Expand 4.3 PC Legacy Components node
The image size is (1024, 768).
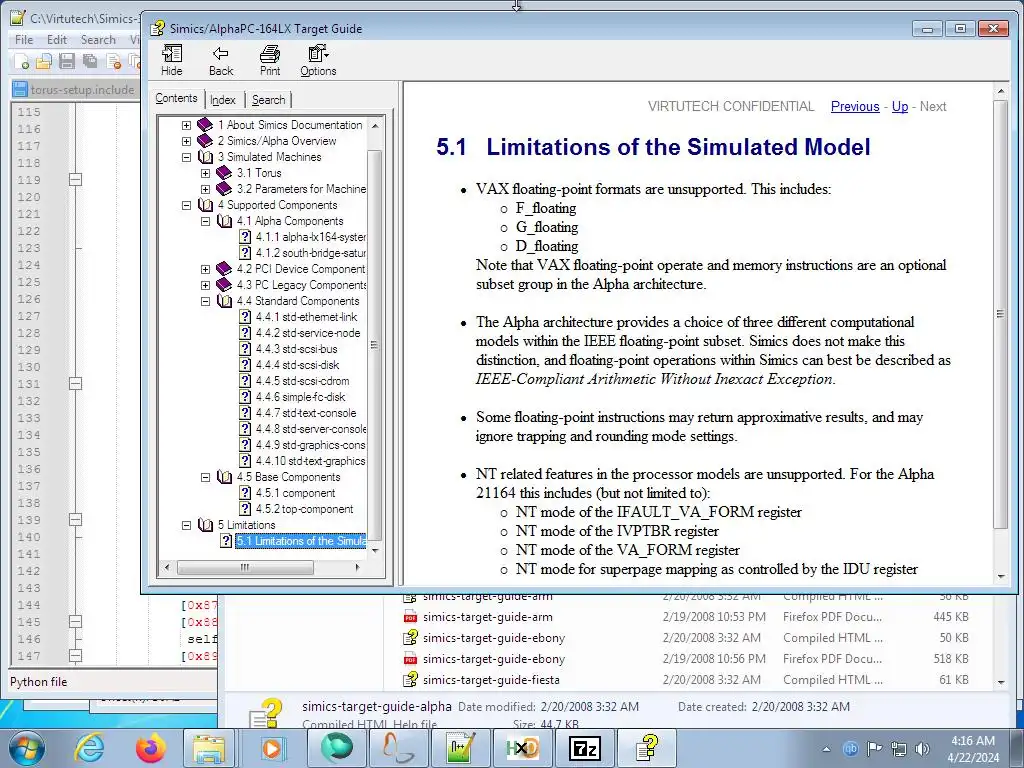pos(205,285)
